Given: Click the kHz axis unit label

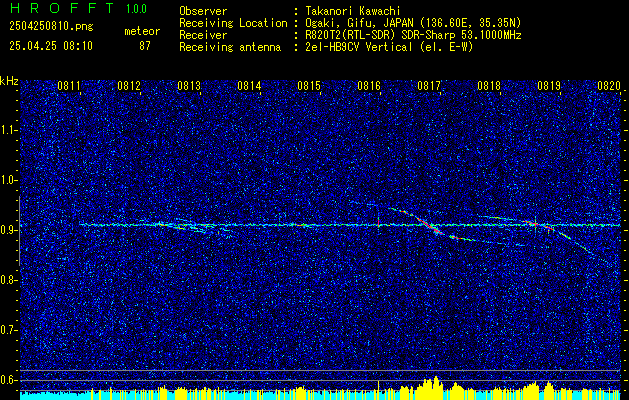Looking at the screenshot, I should [9, 81].
